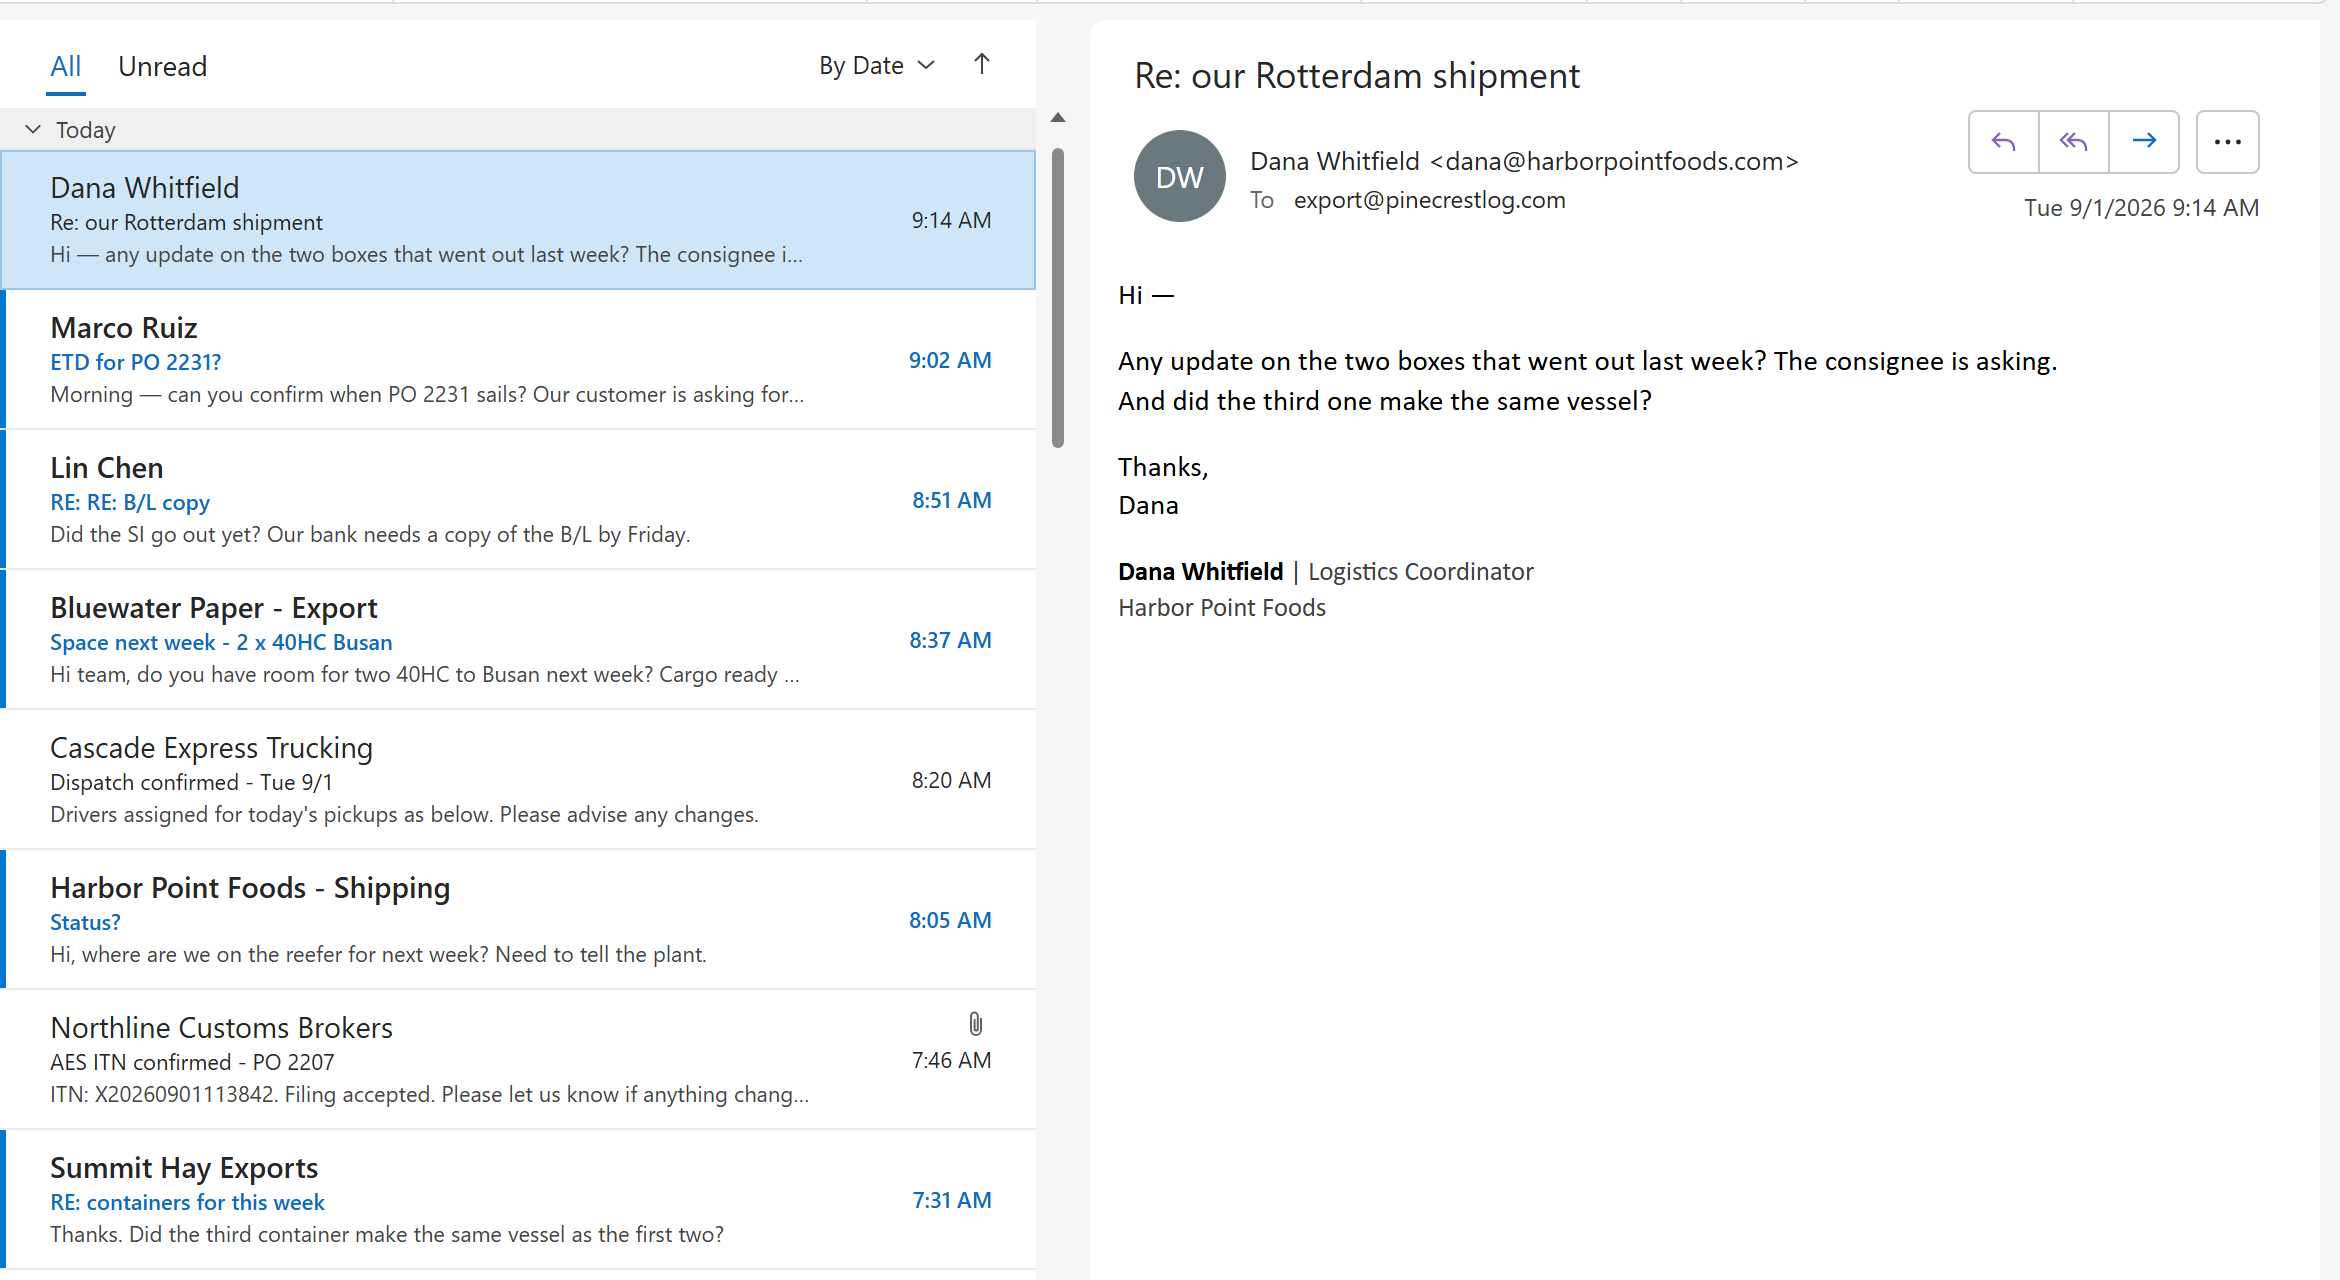Switch to the Unread tab

(x=163, y=67)
